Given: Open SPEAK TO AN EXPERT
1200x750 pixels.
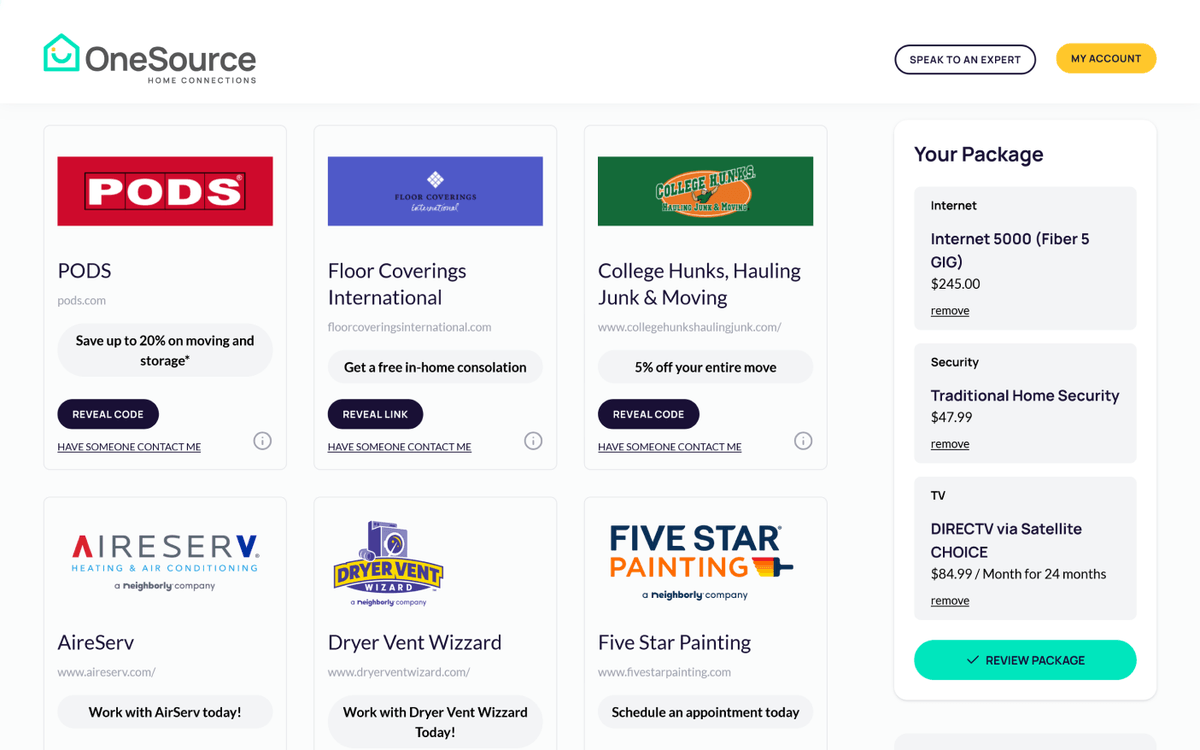Looking at the screenshot, I should point(964,59).
